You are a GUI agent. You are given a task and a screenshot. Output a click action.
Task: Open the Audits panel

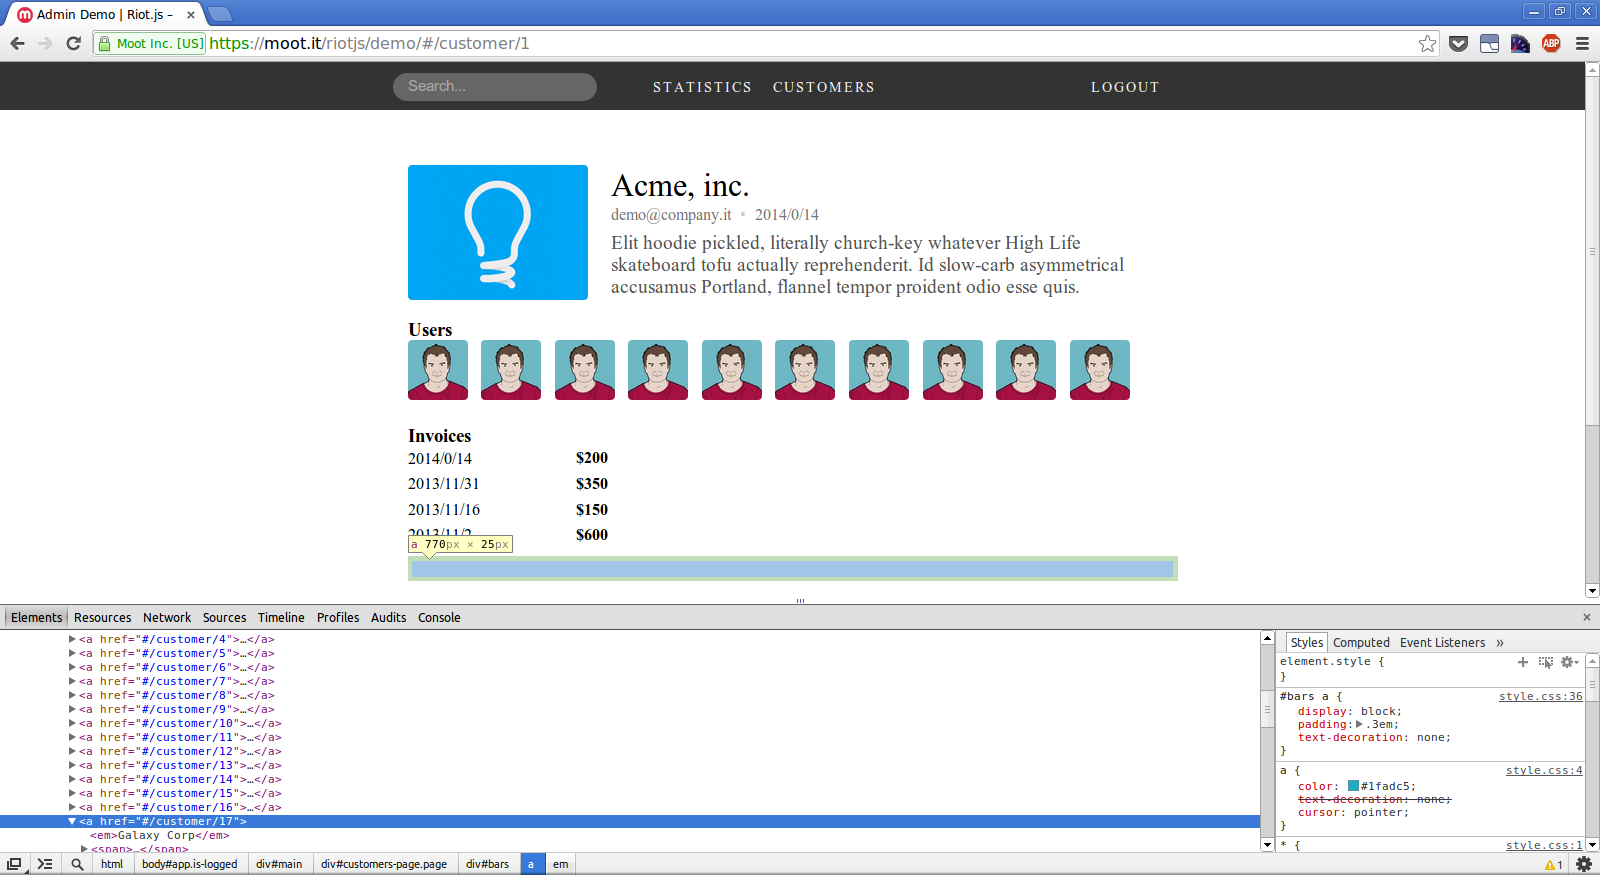click(388, 617)
